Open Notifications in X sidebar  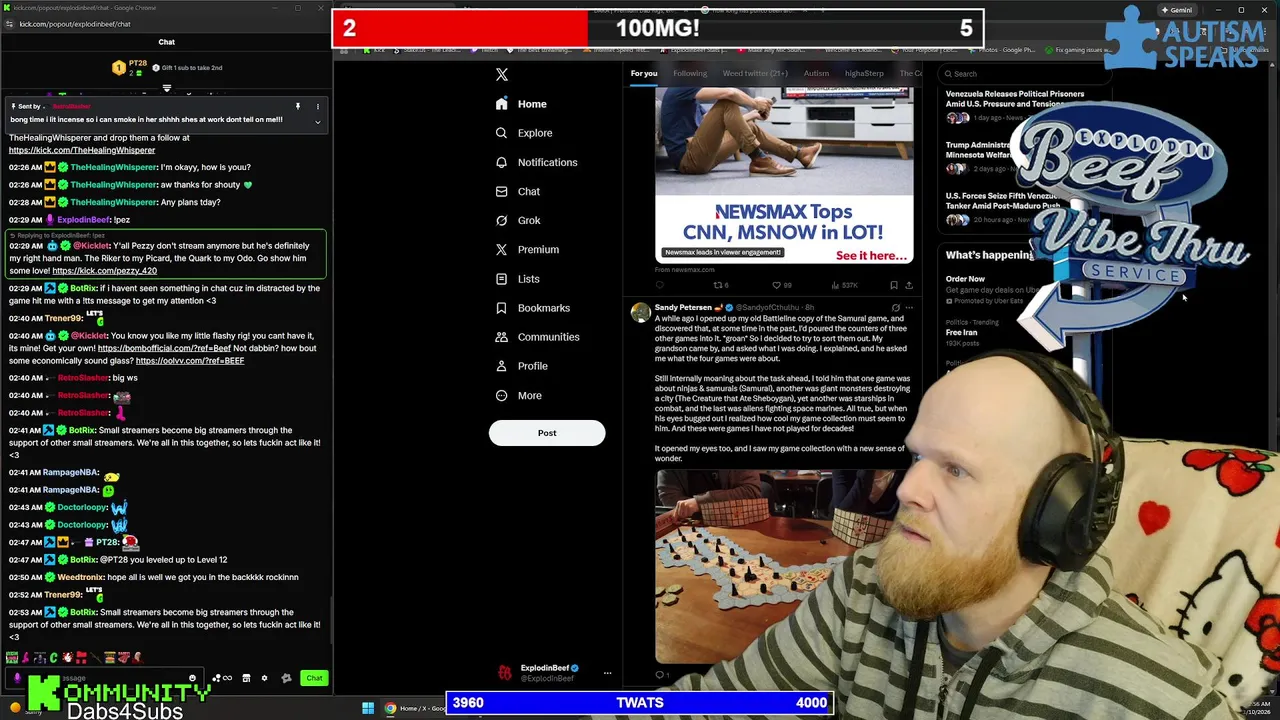(536, 162)
